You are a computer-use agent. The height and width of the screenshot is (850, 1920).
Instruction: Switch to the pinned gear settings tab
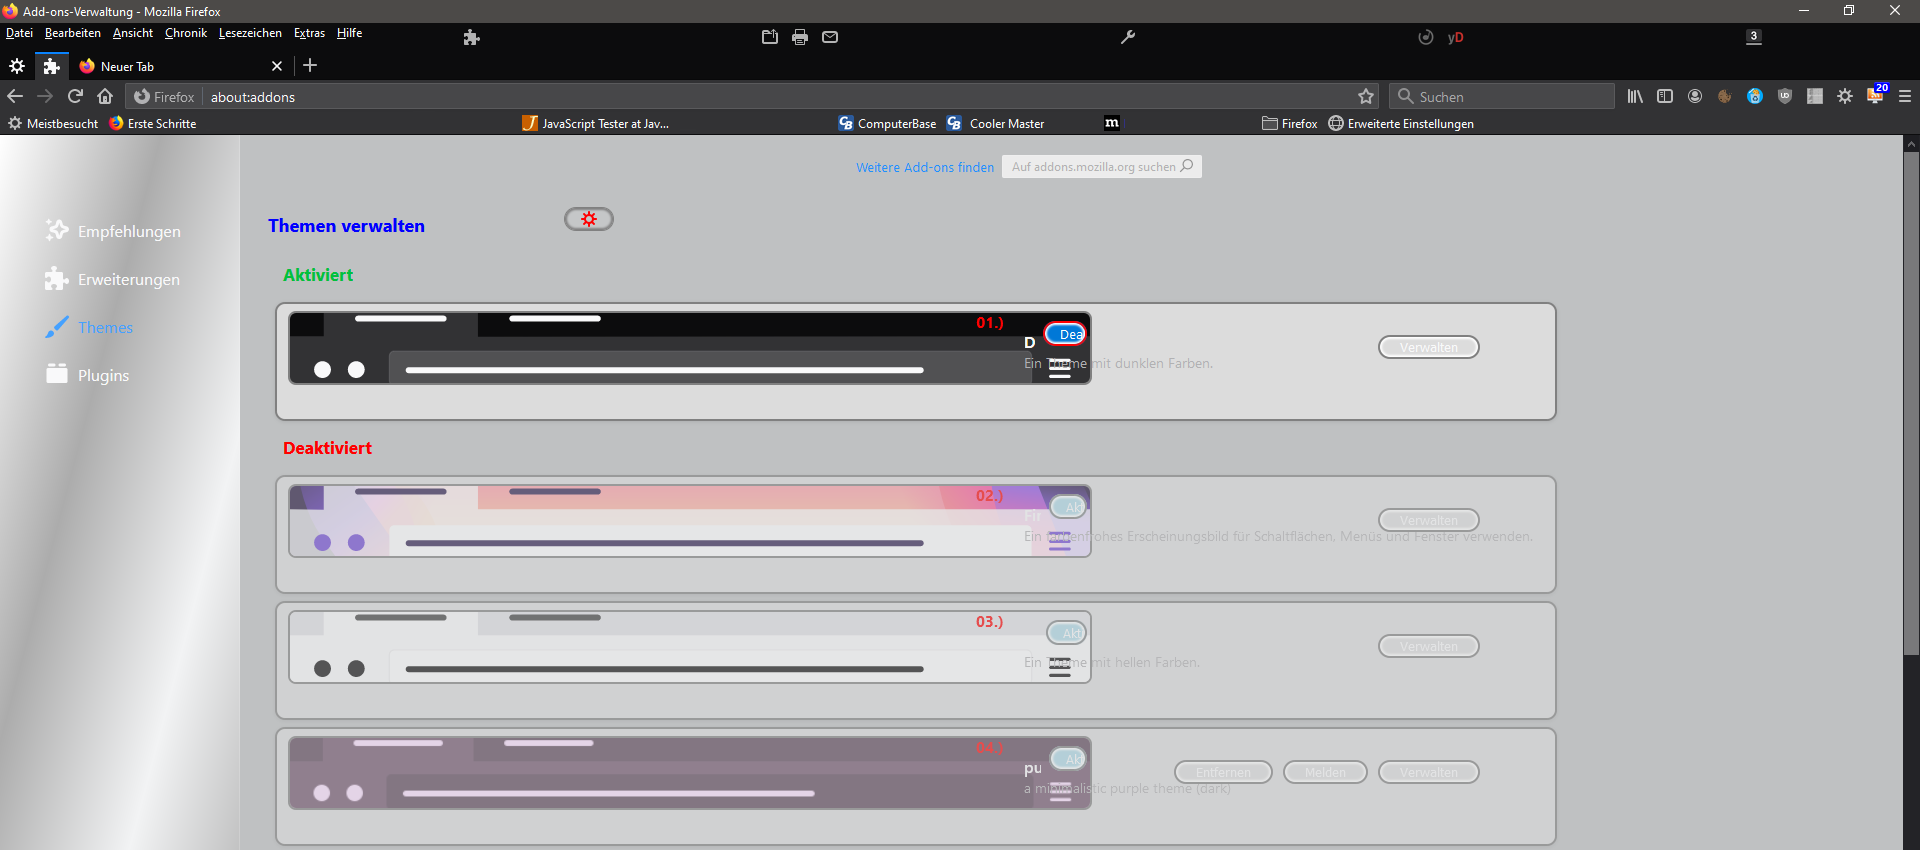click(x=17, y=66)
